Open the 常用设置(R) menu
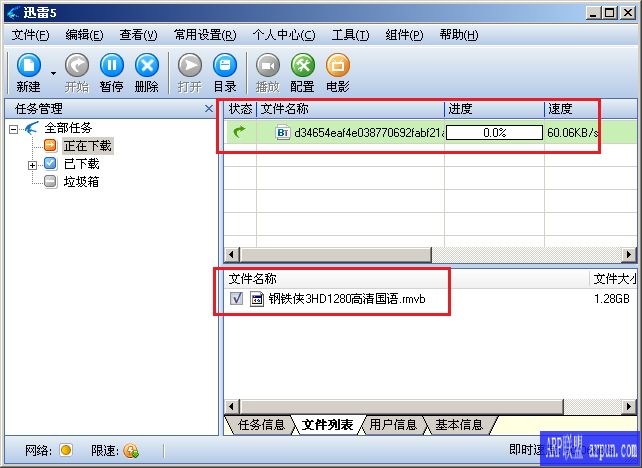Screen dimensions: 642x468 point(205,35)
